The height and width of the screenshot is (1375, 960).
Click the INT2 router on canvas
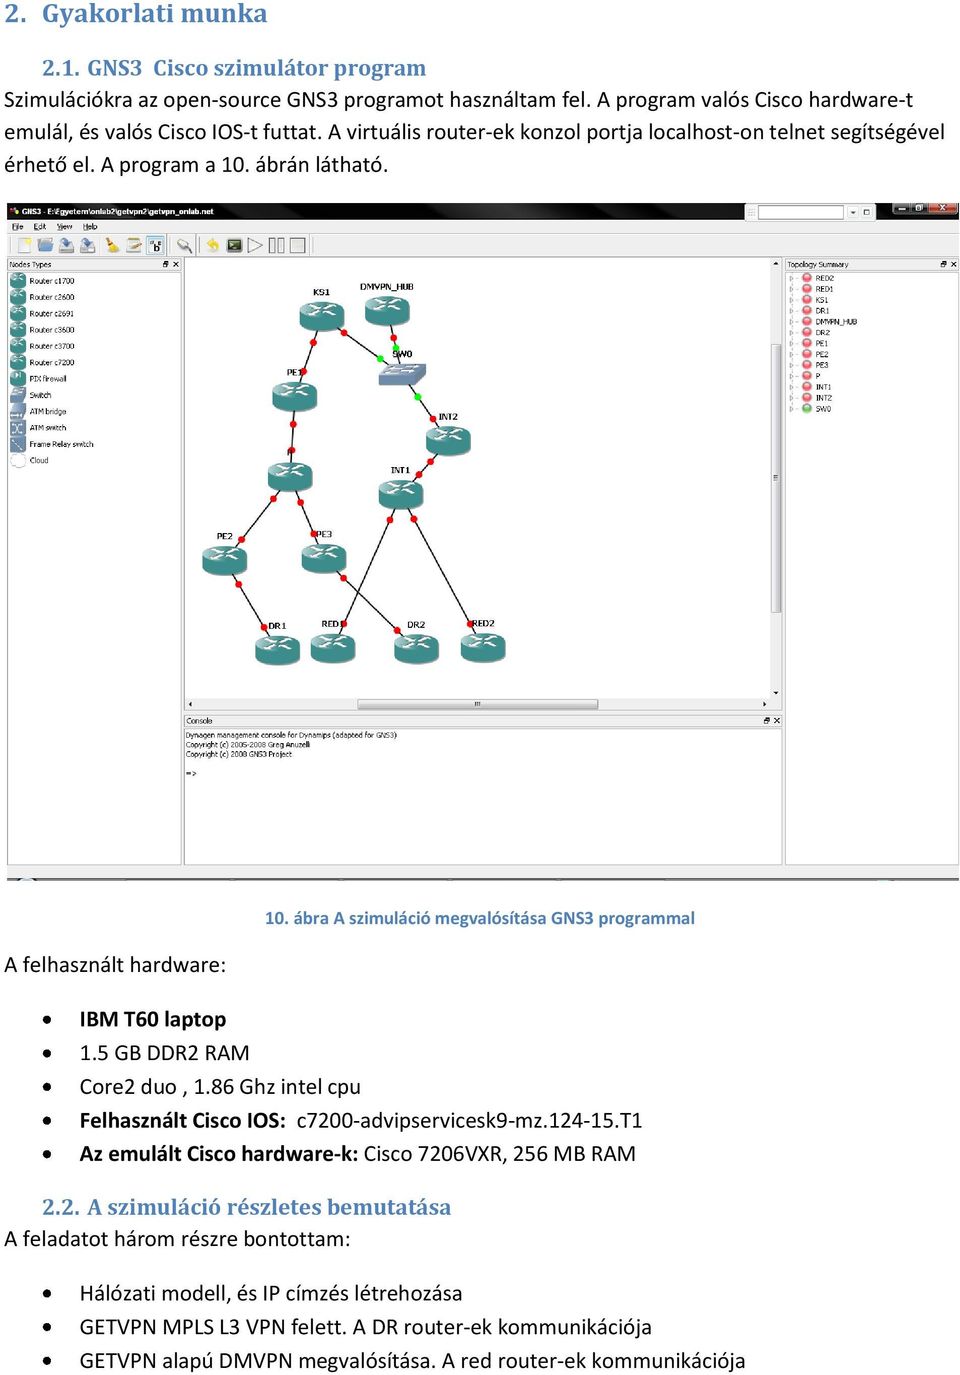pyautogui.click(x=448, y=440)
